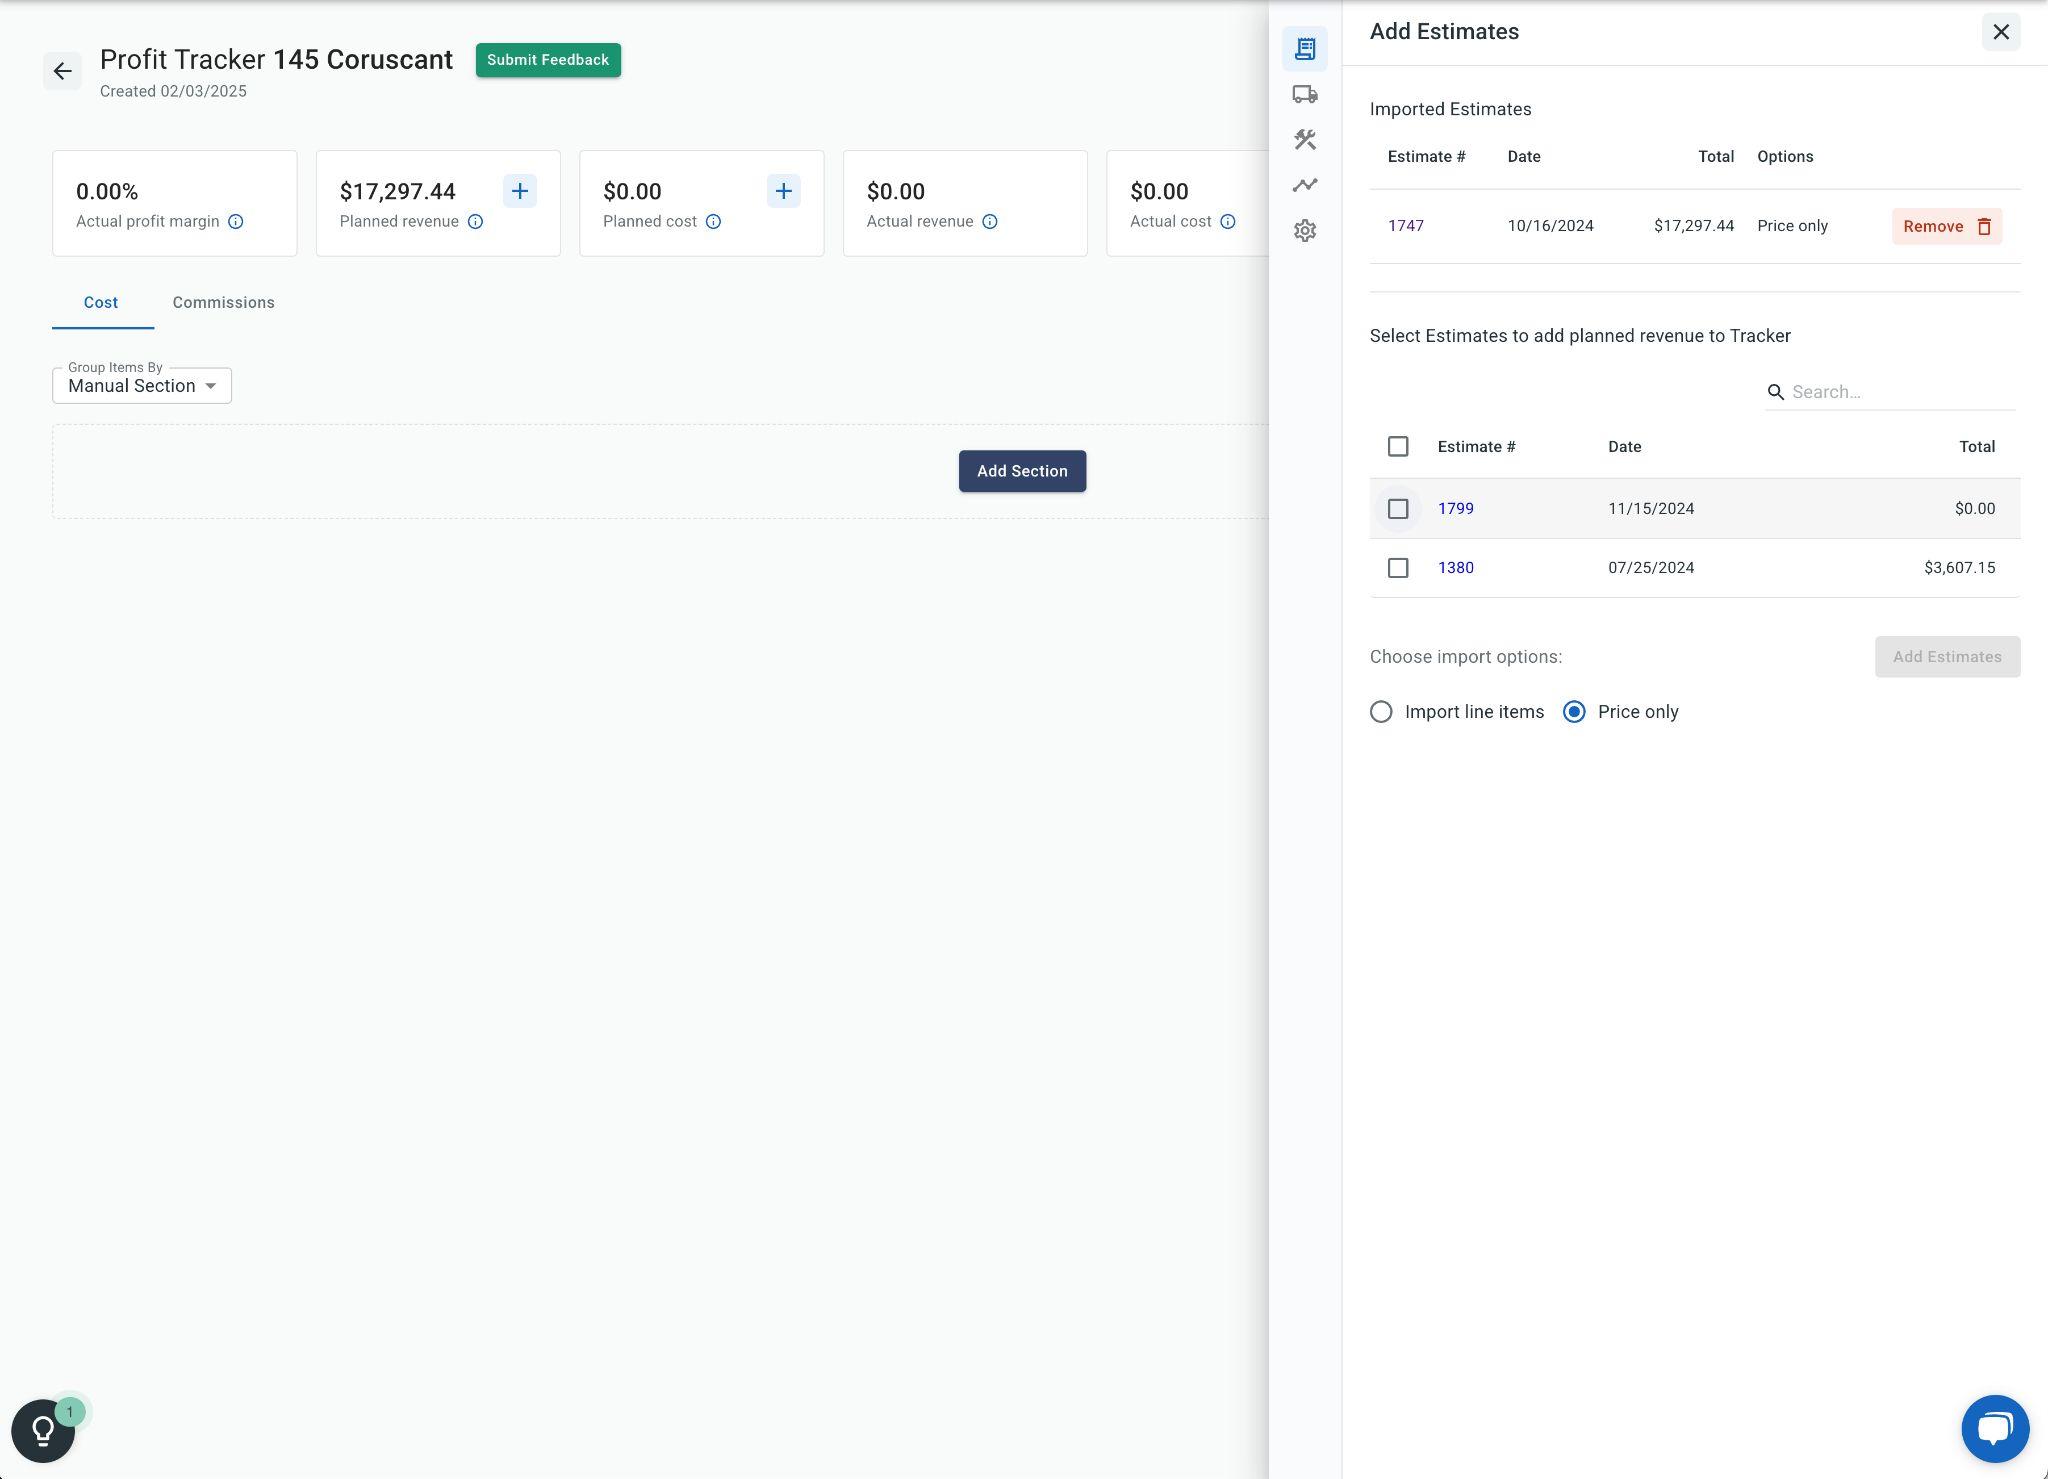Add planned cost with plus icon

(x=783, y=191)
